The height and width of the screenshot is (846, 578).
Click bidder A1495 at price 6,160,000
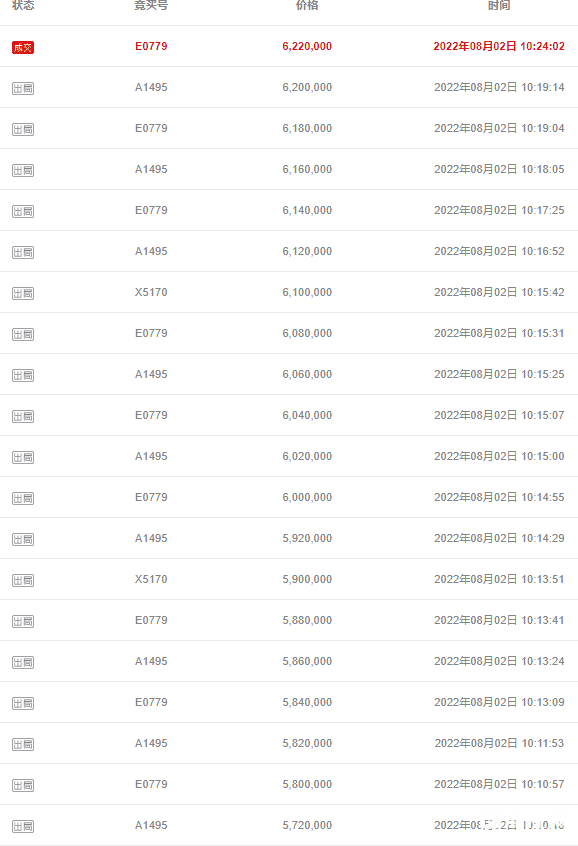coord(151,169)
